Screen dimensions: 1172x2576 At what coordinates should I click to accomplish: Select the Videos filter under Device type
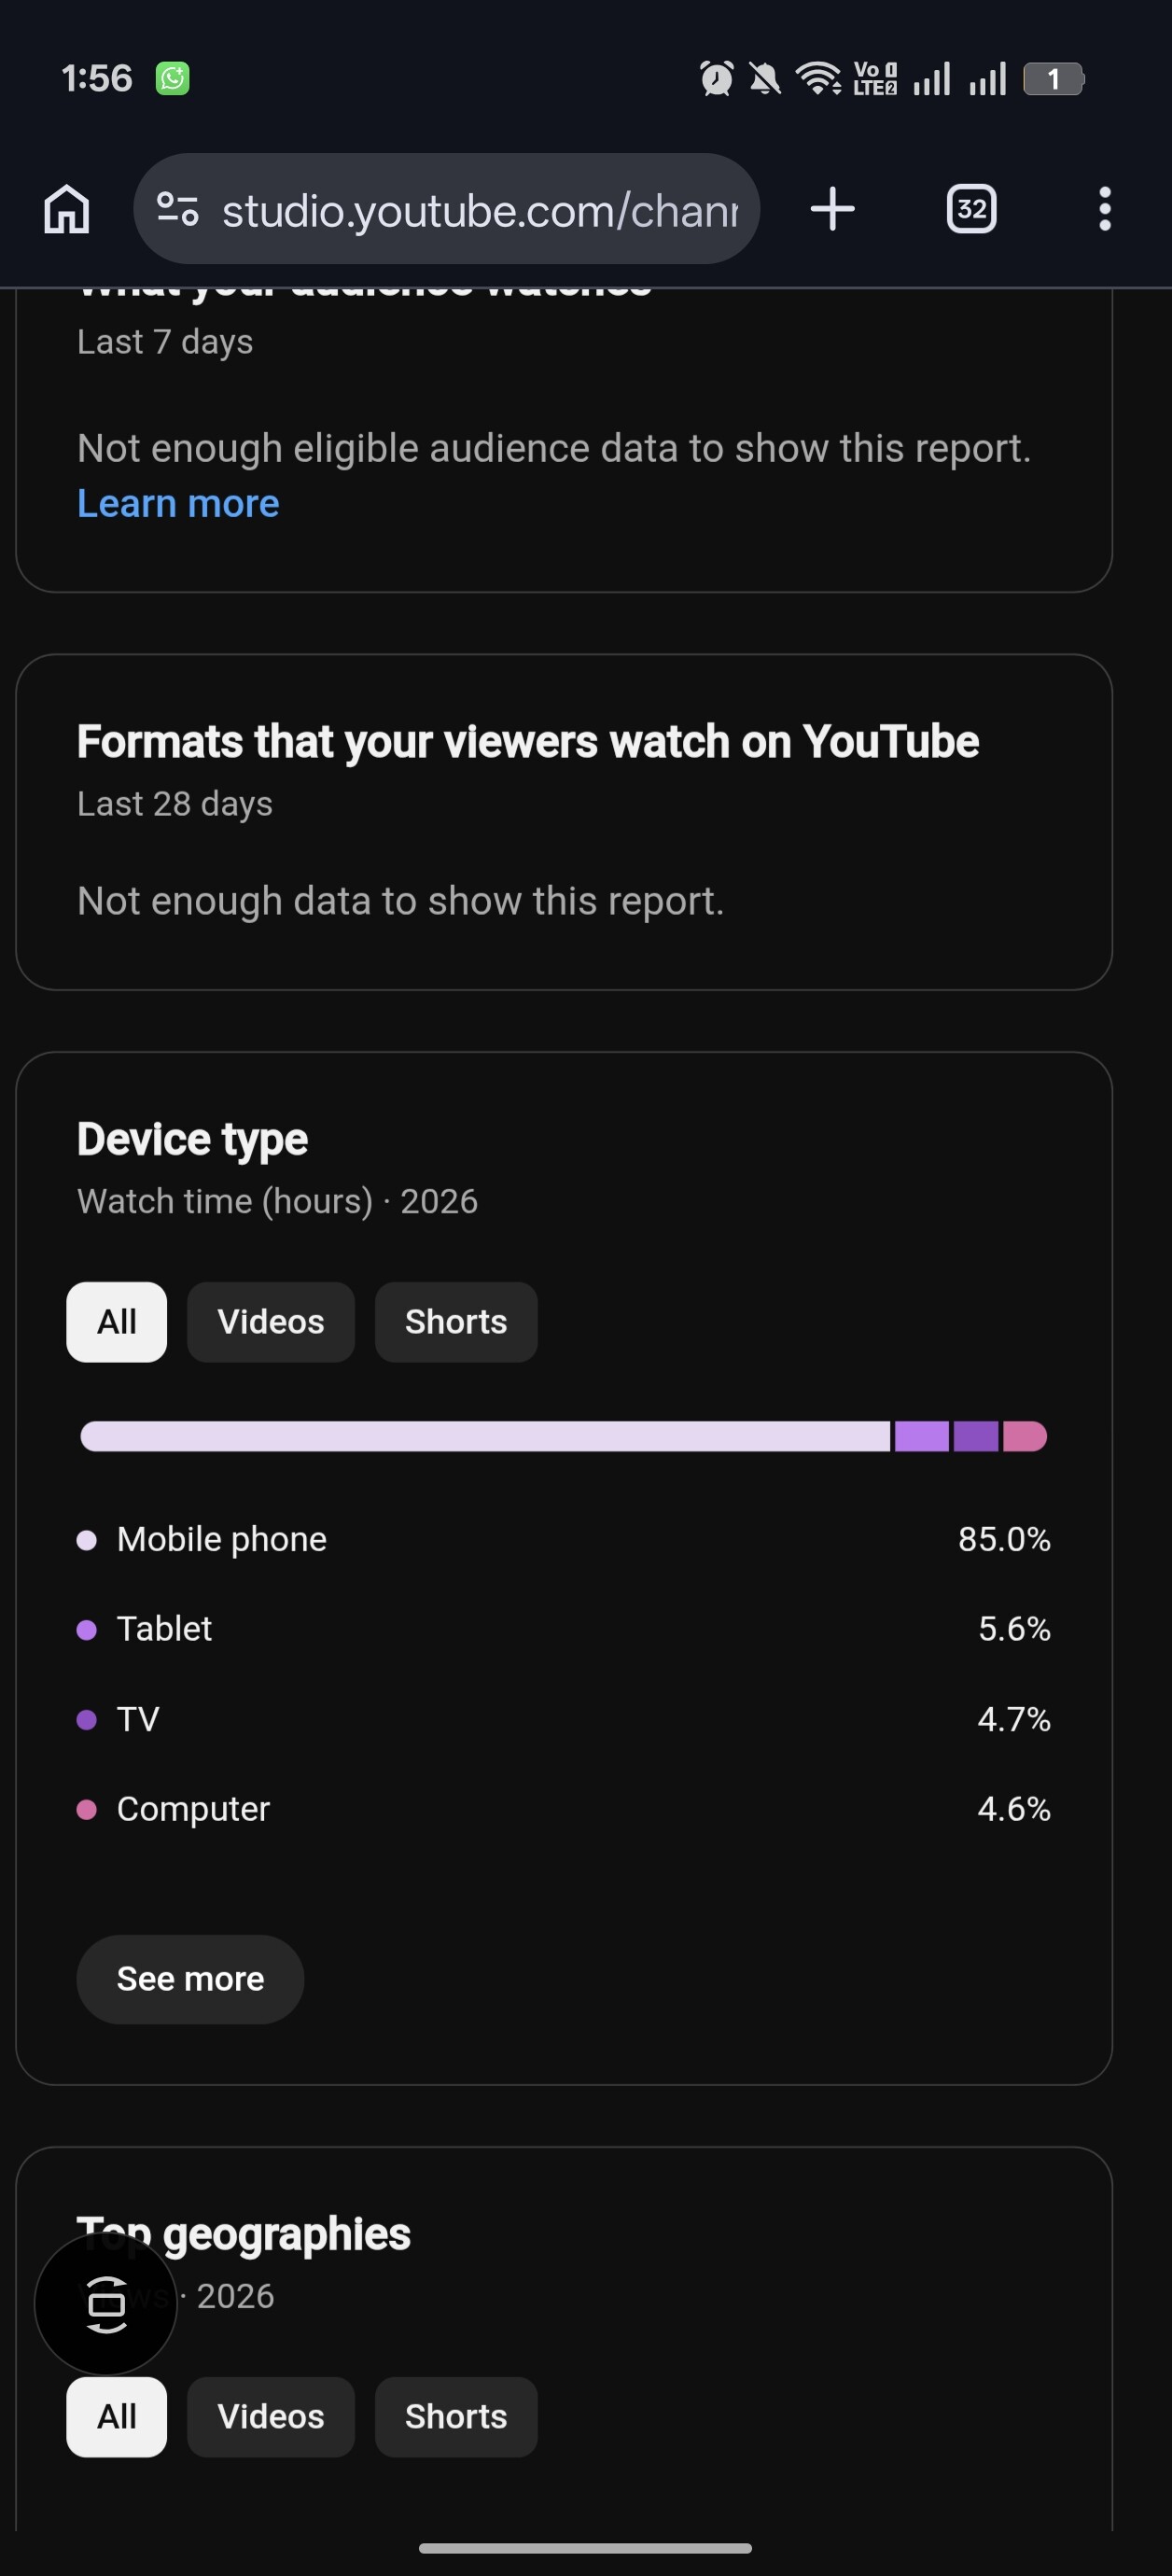click(x=271, y=1322)
